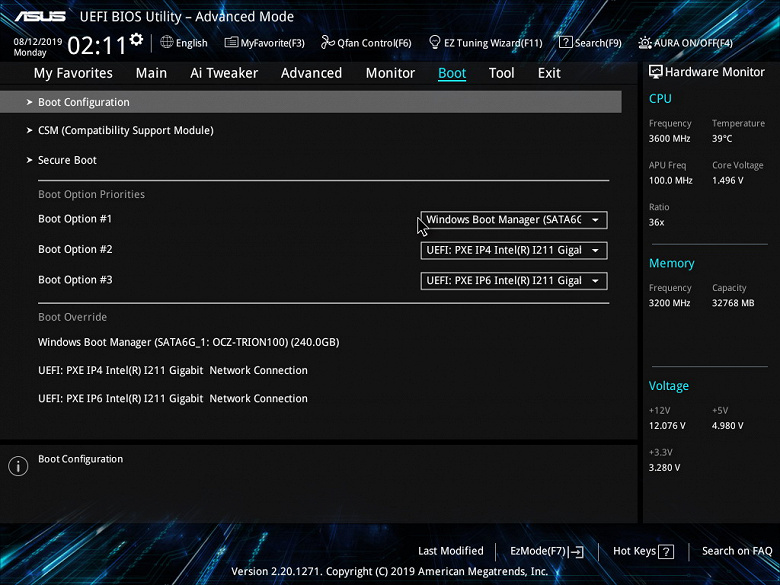This screenshot has width=780, height=585.
Task: Click the 100.0 MHz APU Freq value
Action: point(671,181)
